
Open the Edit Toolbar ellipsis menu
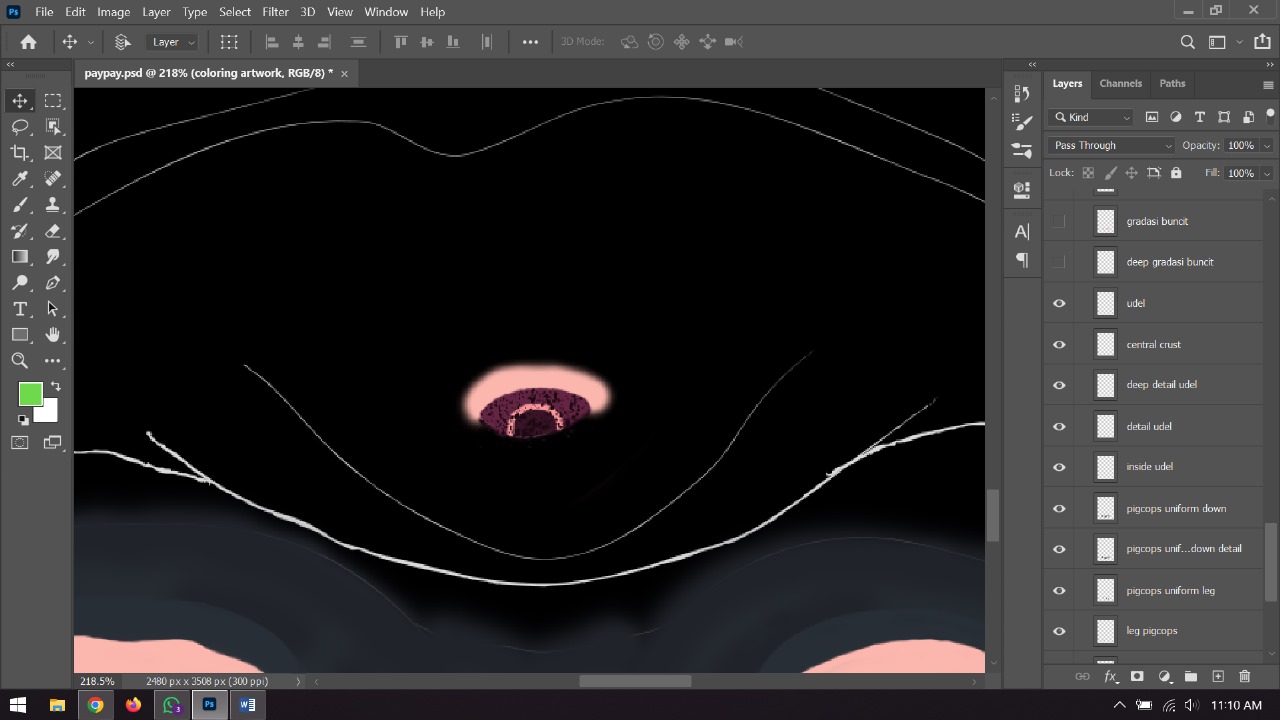point(53,361)
